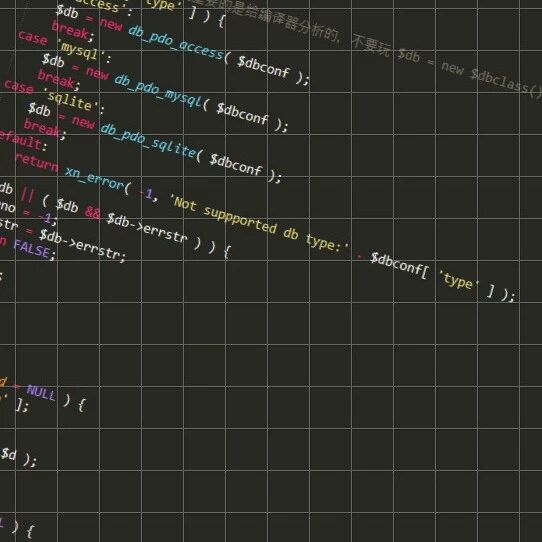Click the 'type' key after the error string
This screenshot has height=542, width=542.
(x=459, y=280)
